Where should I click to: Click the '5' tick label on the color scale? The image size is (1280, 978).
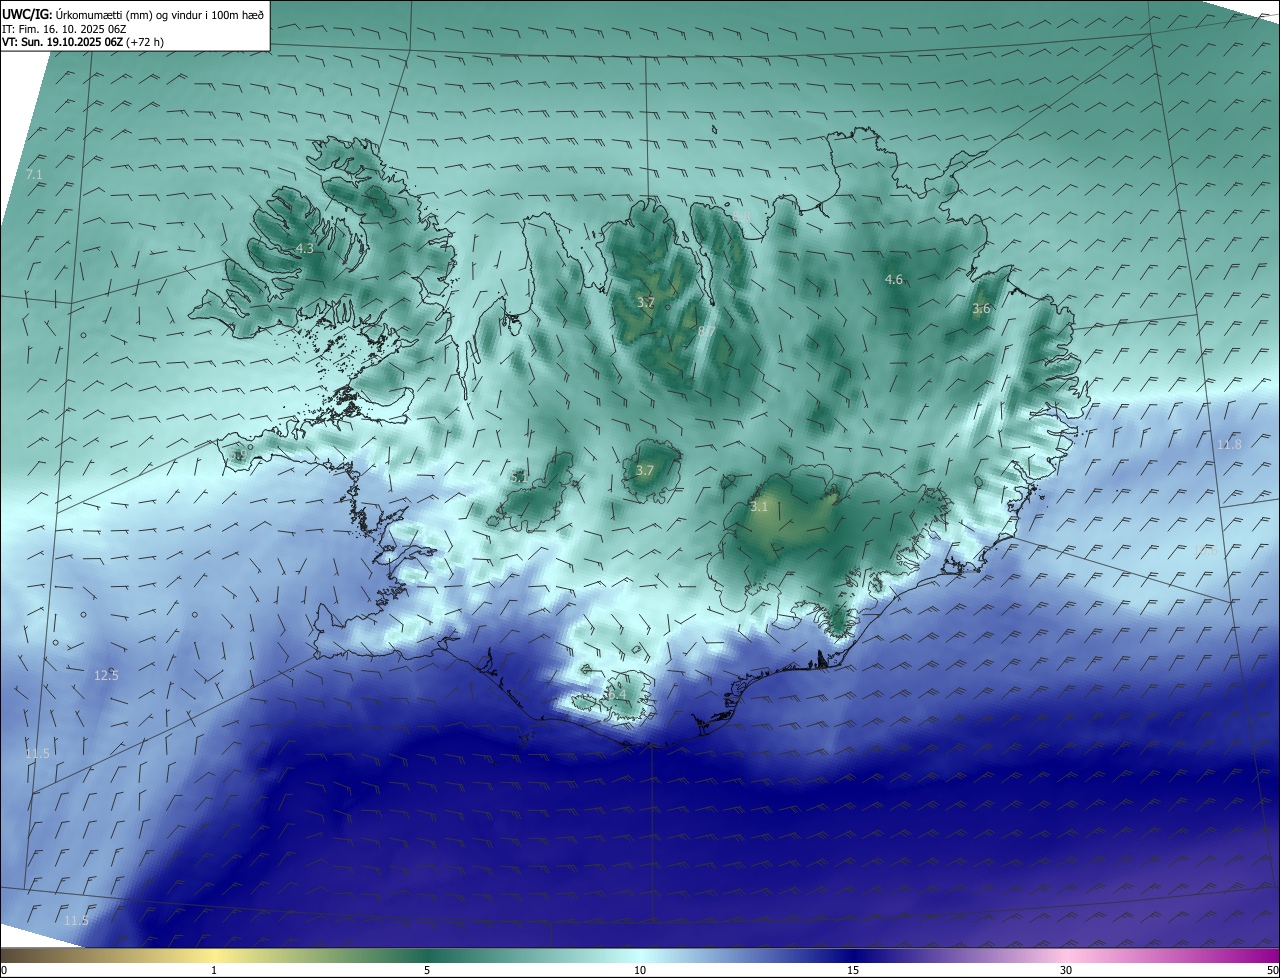(x=427, y=970)
